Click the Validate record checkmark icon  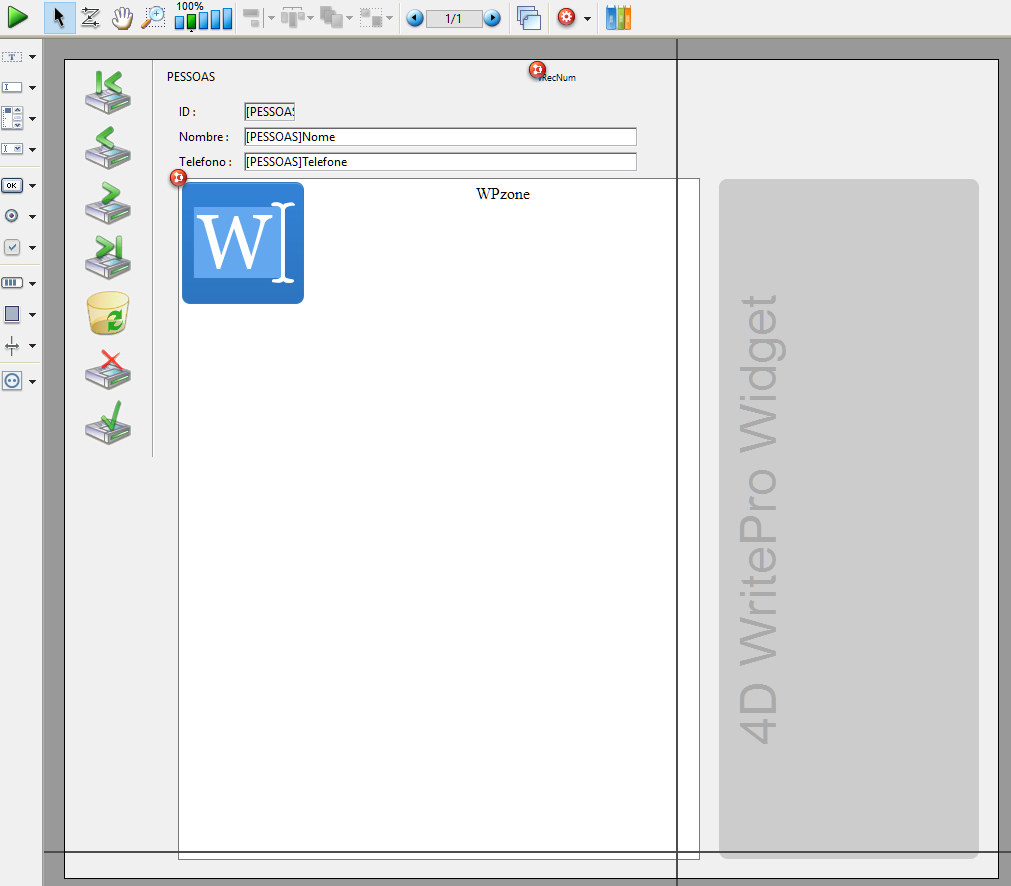click(x=108, y=423)
